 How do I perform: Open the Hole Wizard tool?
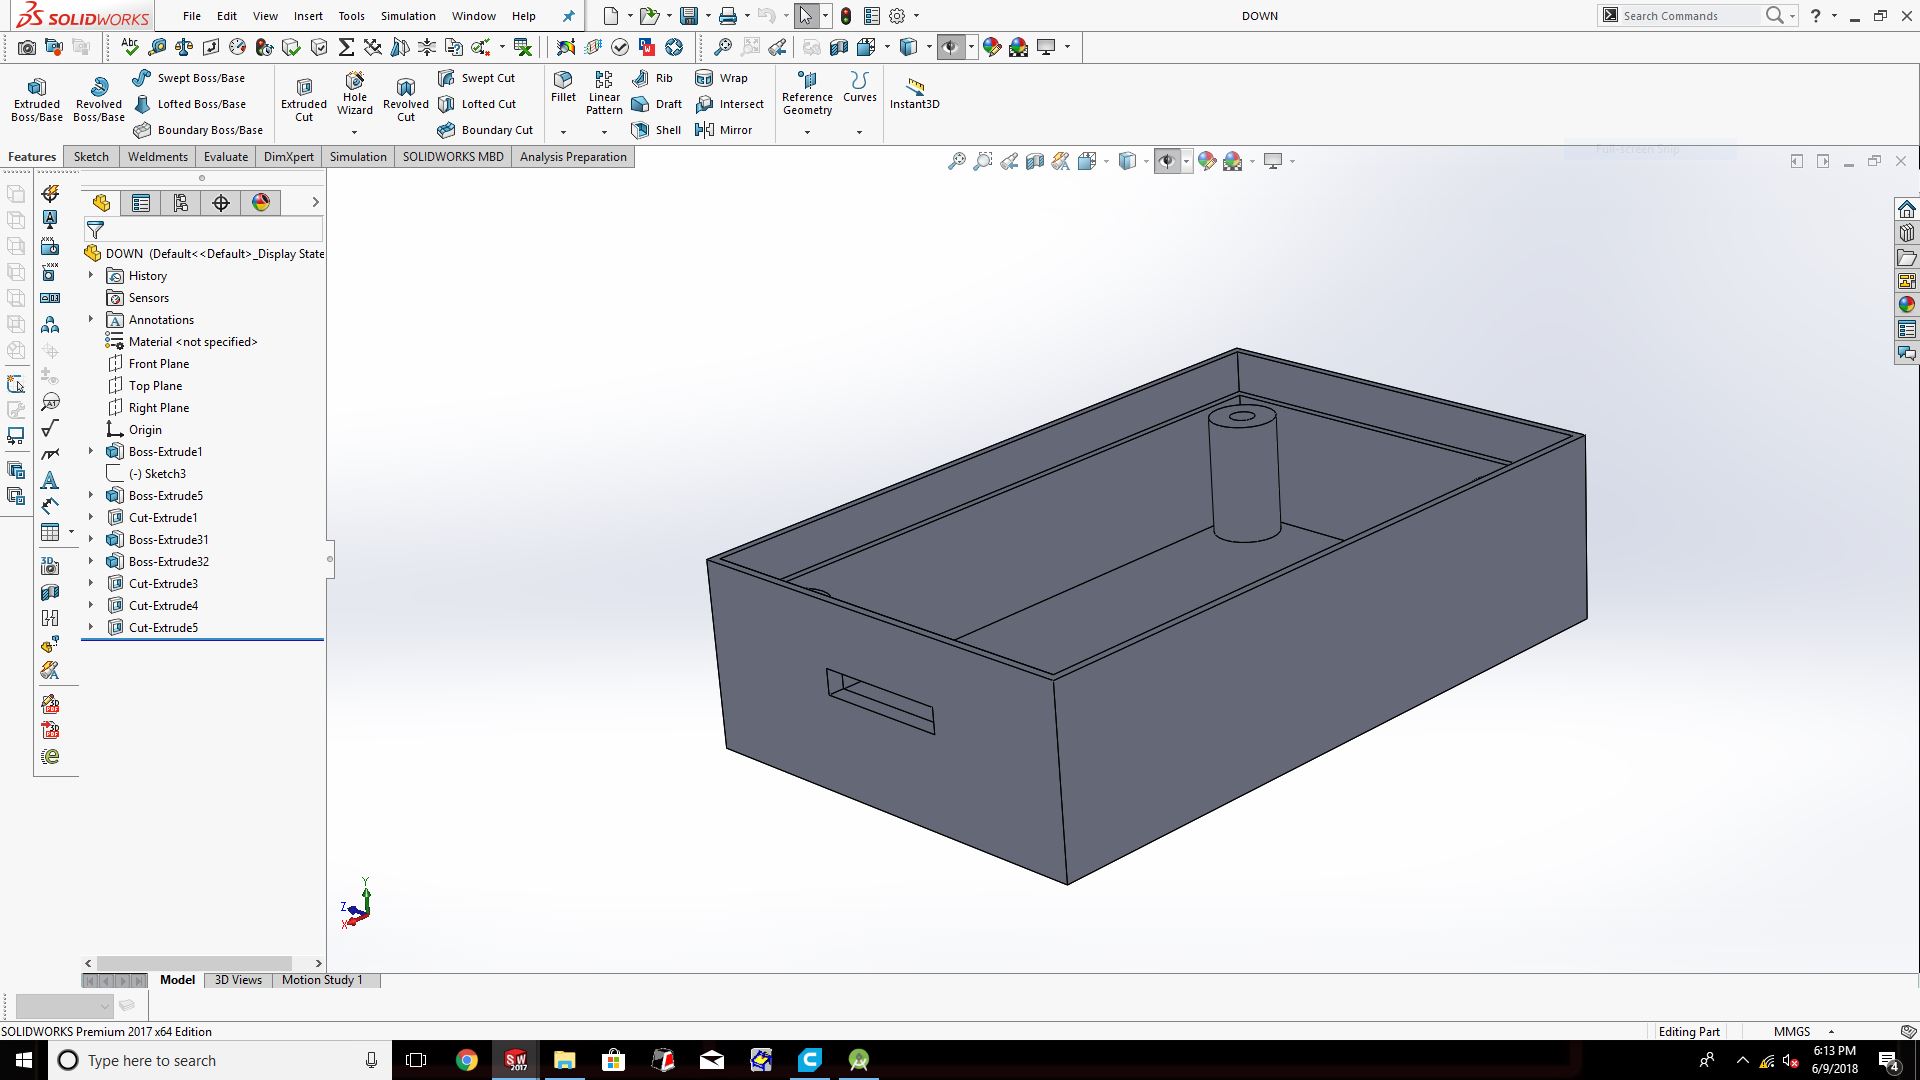point(354,92)
